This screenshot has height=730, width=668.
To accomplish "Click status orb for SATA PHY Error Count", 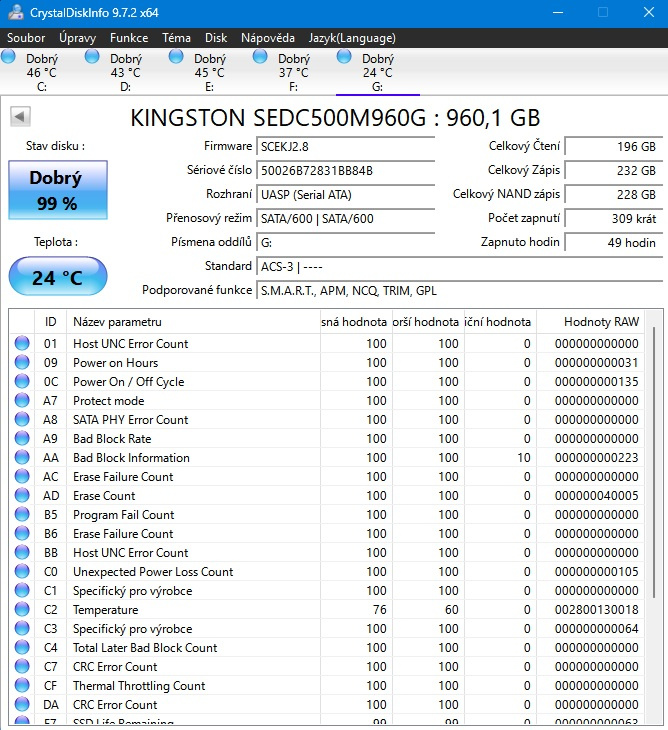I will [x=22, y=419].
